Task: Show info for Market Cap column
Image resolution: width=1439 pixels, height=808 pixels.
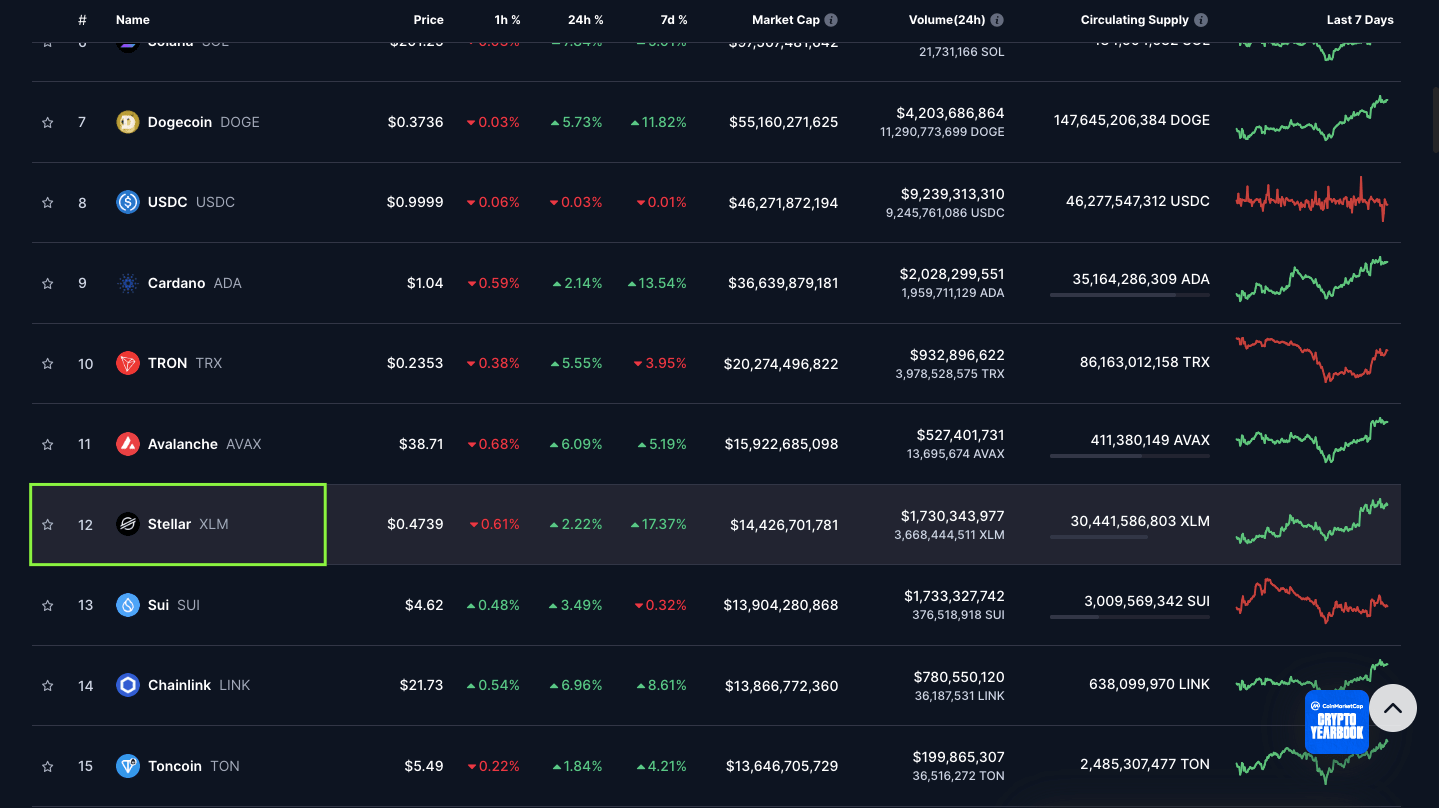Action: pos(831,20)
